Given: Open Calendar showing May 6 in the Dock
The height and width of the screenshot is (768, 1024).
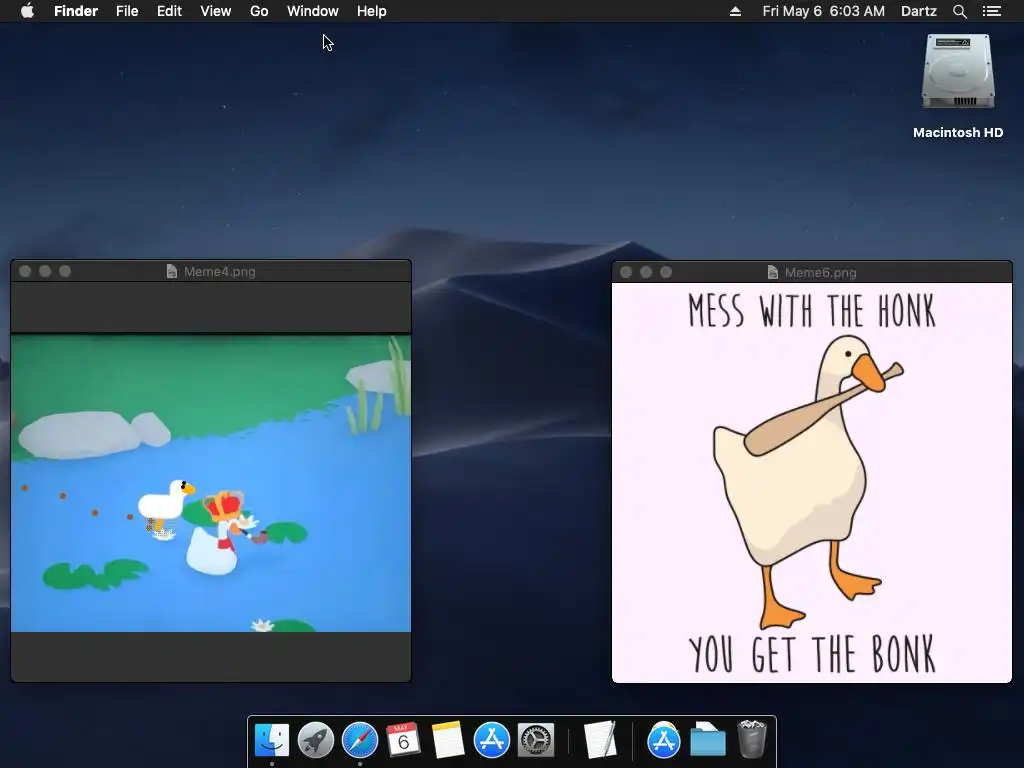Looking at the screenshot, I should (403, 741).
